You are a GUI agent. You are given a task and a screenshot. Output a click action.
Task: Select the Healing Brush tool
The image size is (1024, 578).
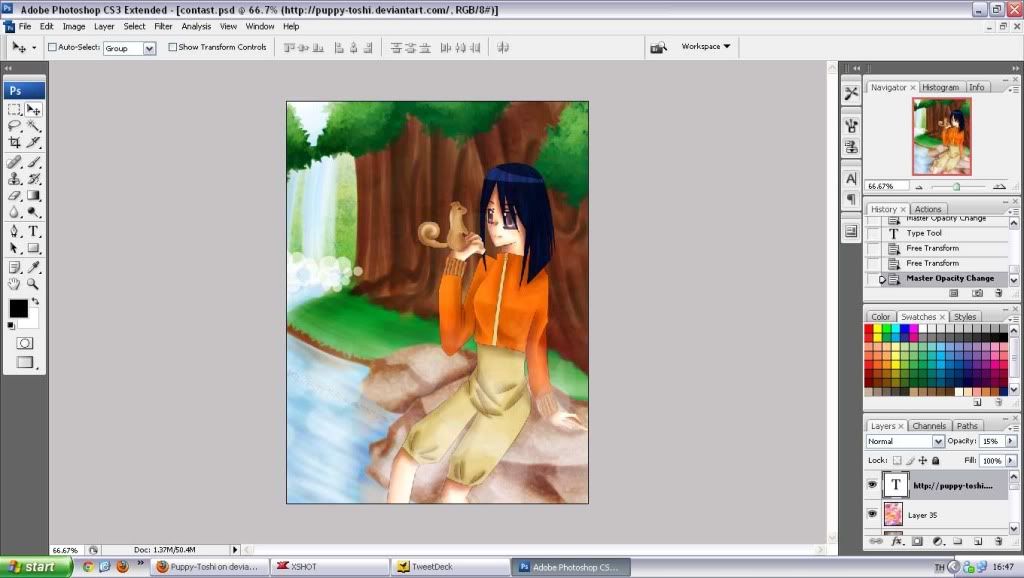pyautogui.click(x=14, y=162)
